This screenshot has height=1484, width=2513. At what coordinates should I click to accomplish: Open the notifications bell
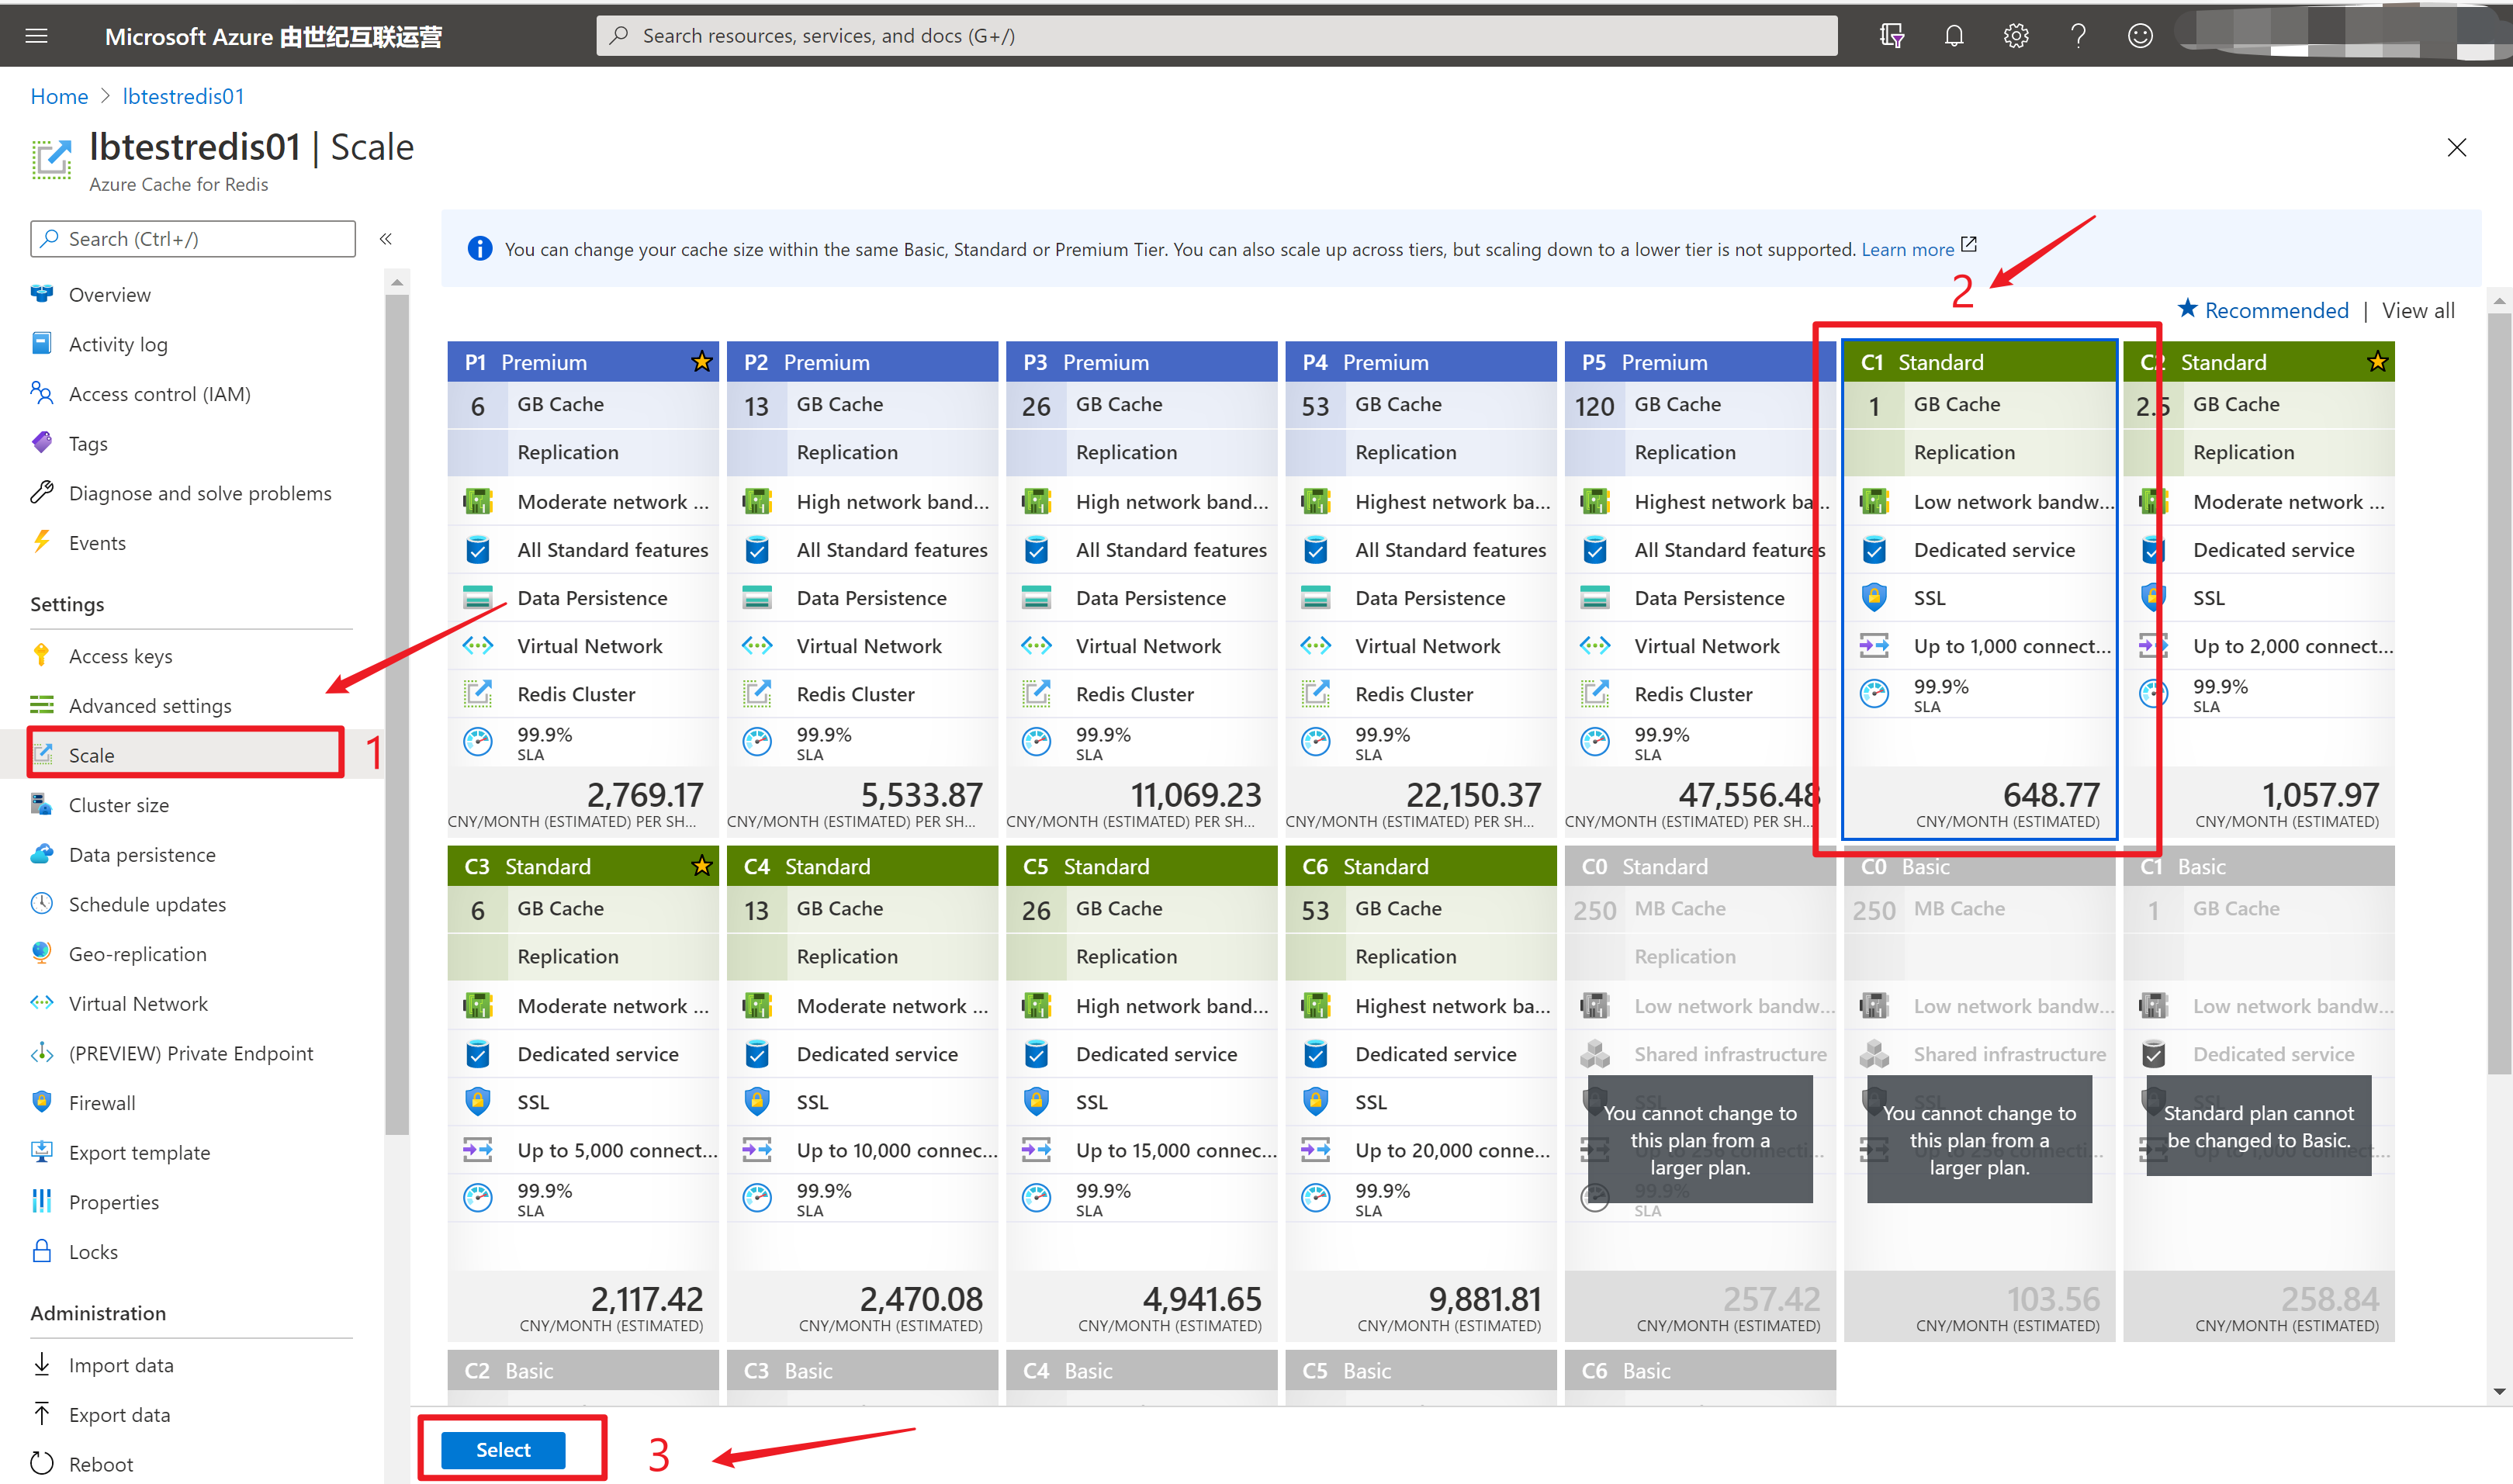tap(1953, 36)
